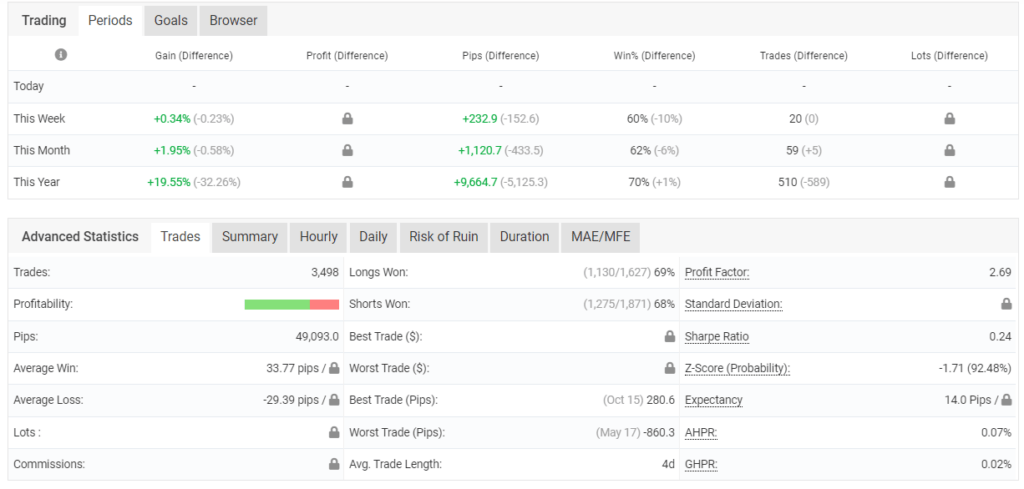Click the Profit Factor label link
The image size is (1024, 489).
717,272
